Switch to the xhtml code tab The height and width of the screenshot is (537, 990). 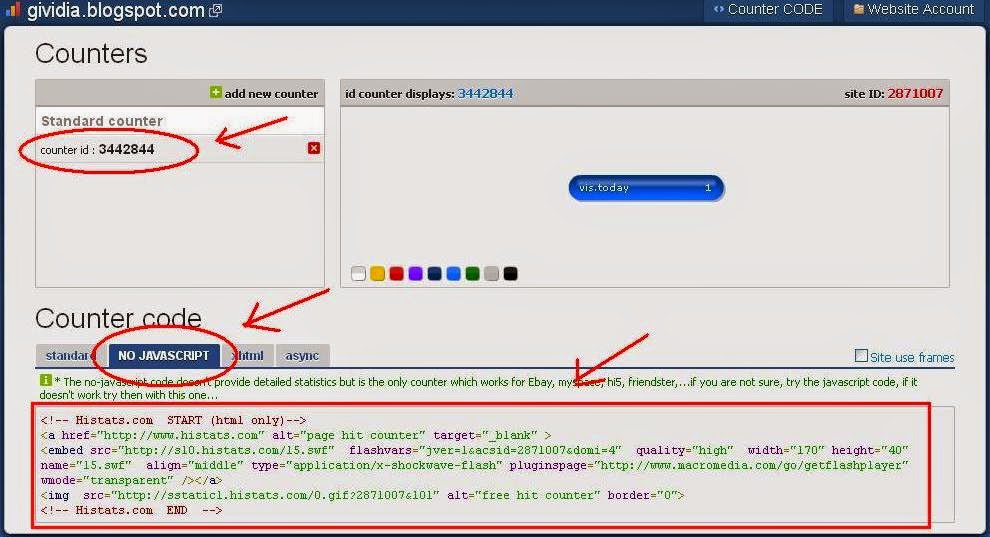coord(249,355)
